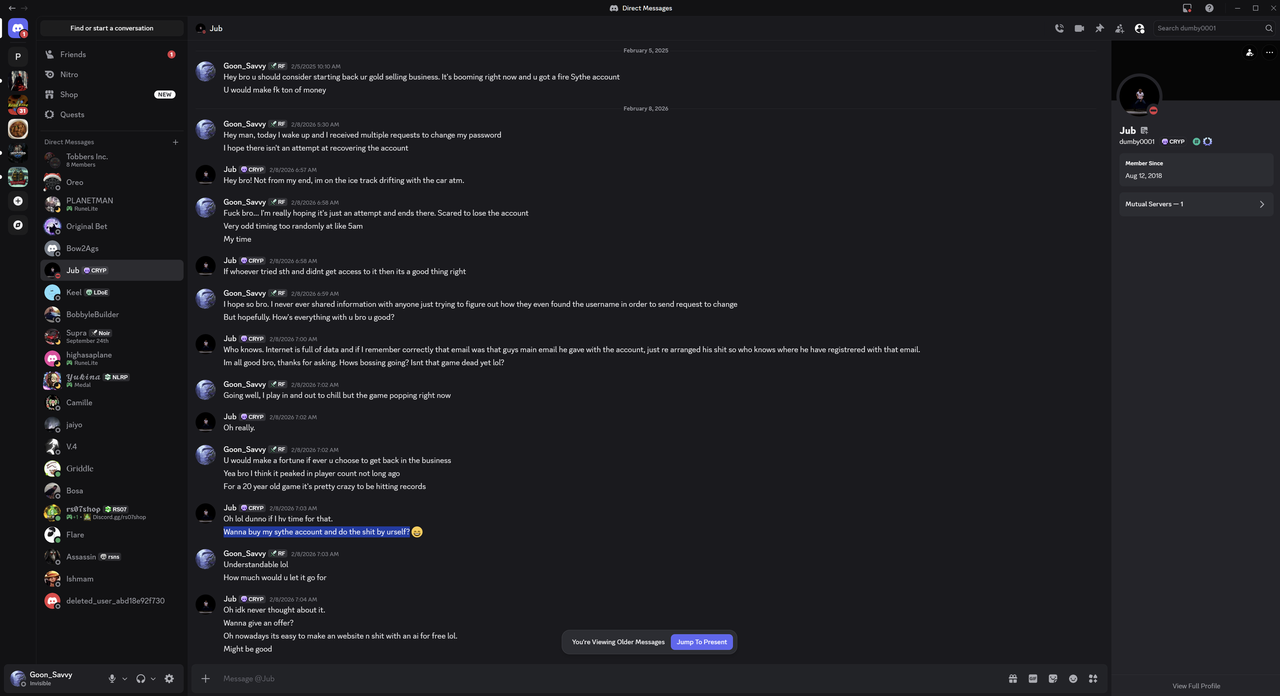Mute the microphone
Image resolution: width=1280 pixels, height=696 pixels.
click(x=113, y=678)
